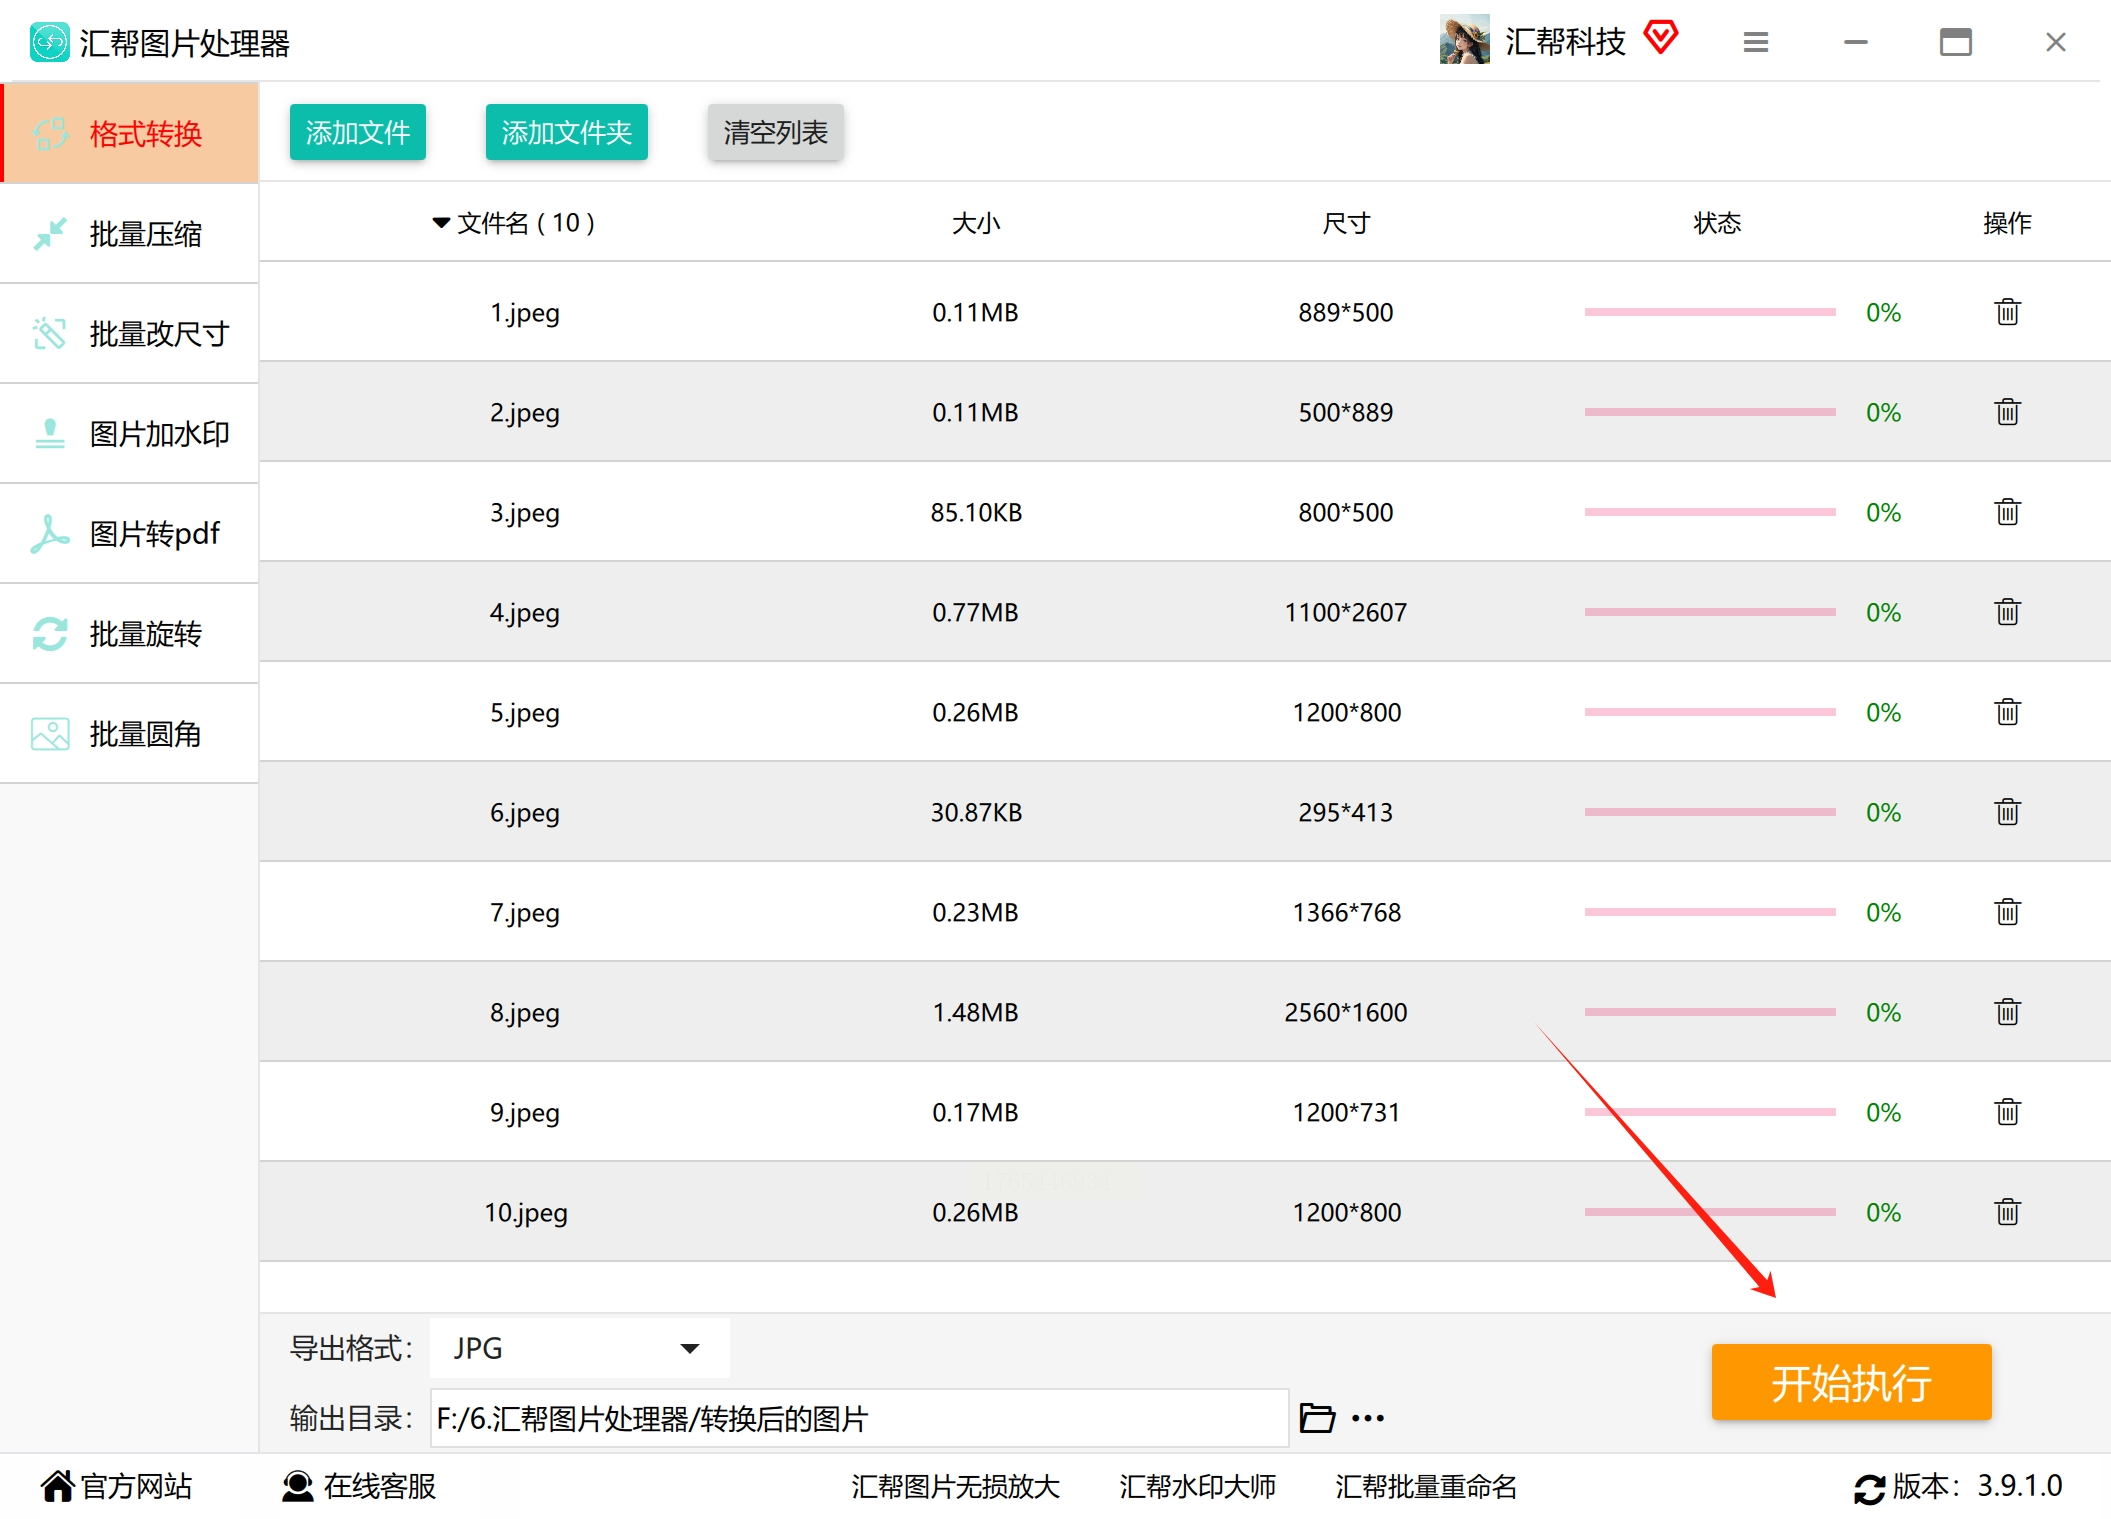The height and width of the screenshot is (1519, 2111).
Task: Click the progress bar of 5.jpeg
Action: pyautogui.click(x=1710, y=712)
